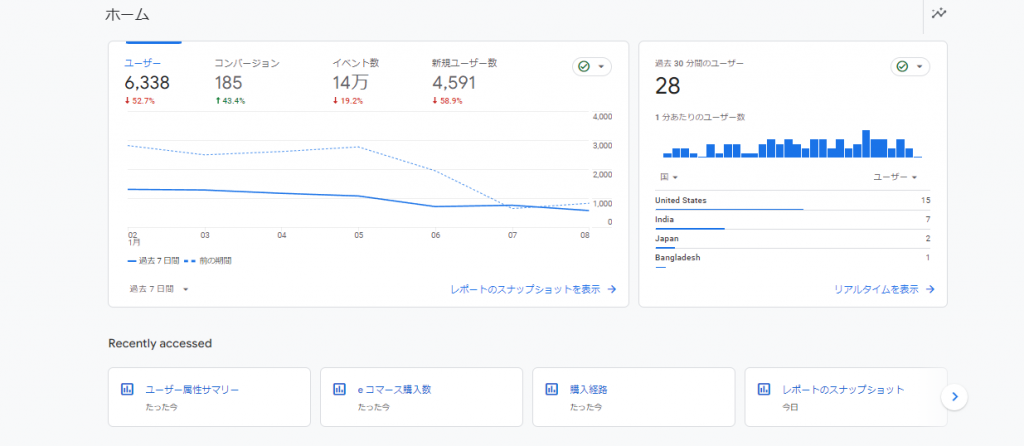Click the report icon on 購入経路 card
Viewport: 1024px width, 446px height.
click(552, 389)
